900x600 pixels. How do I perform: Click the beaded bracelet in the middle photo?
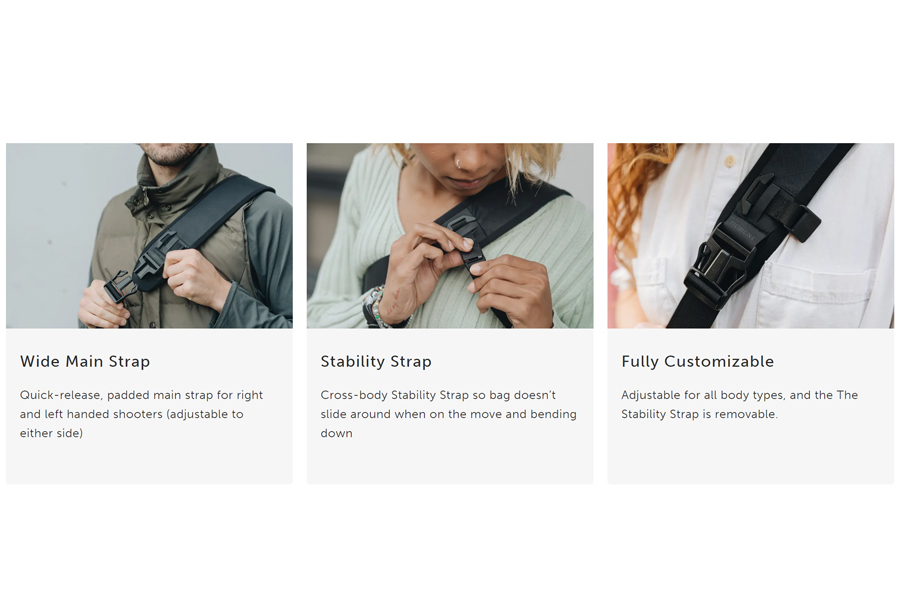(376, 307)
